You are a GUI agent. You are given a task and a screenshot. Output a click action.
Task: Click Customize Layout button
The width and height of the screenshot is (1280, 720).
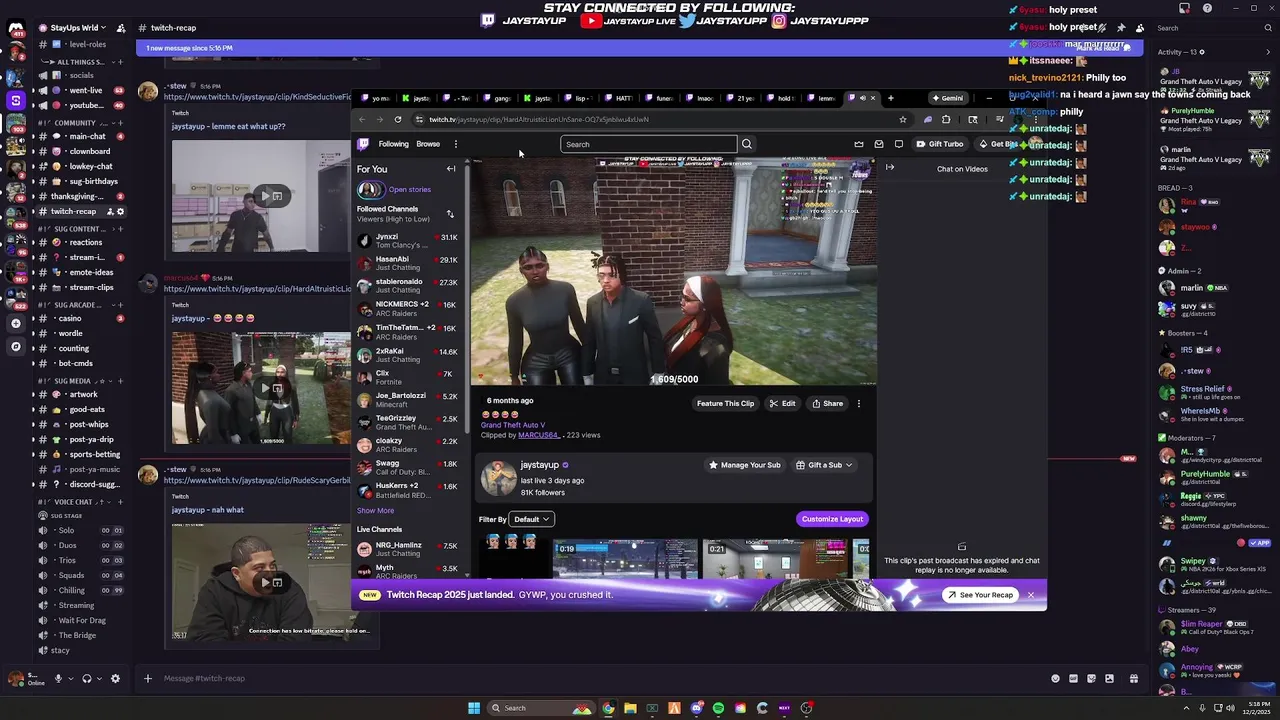tap(832, 519)
